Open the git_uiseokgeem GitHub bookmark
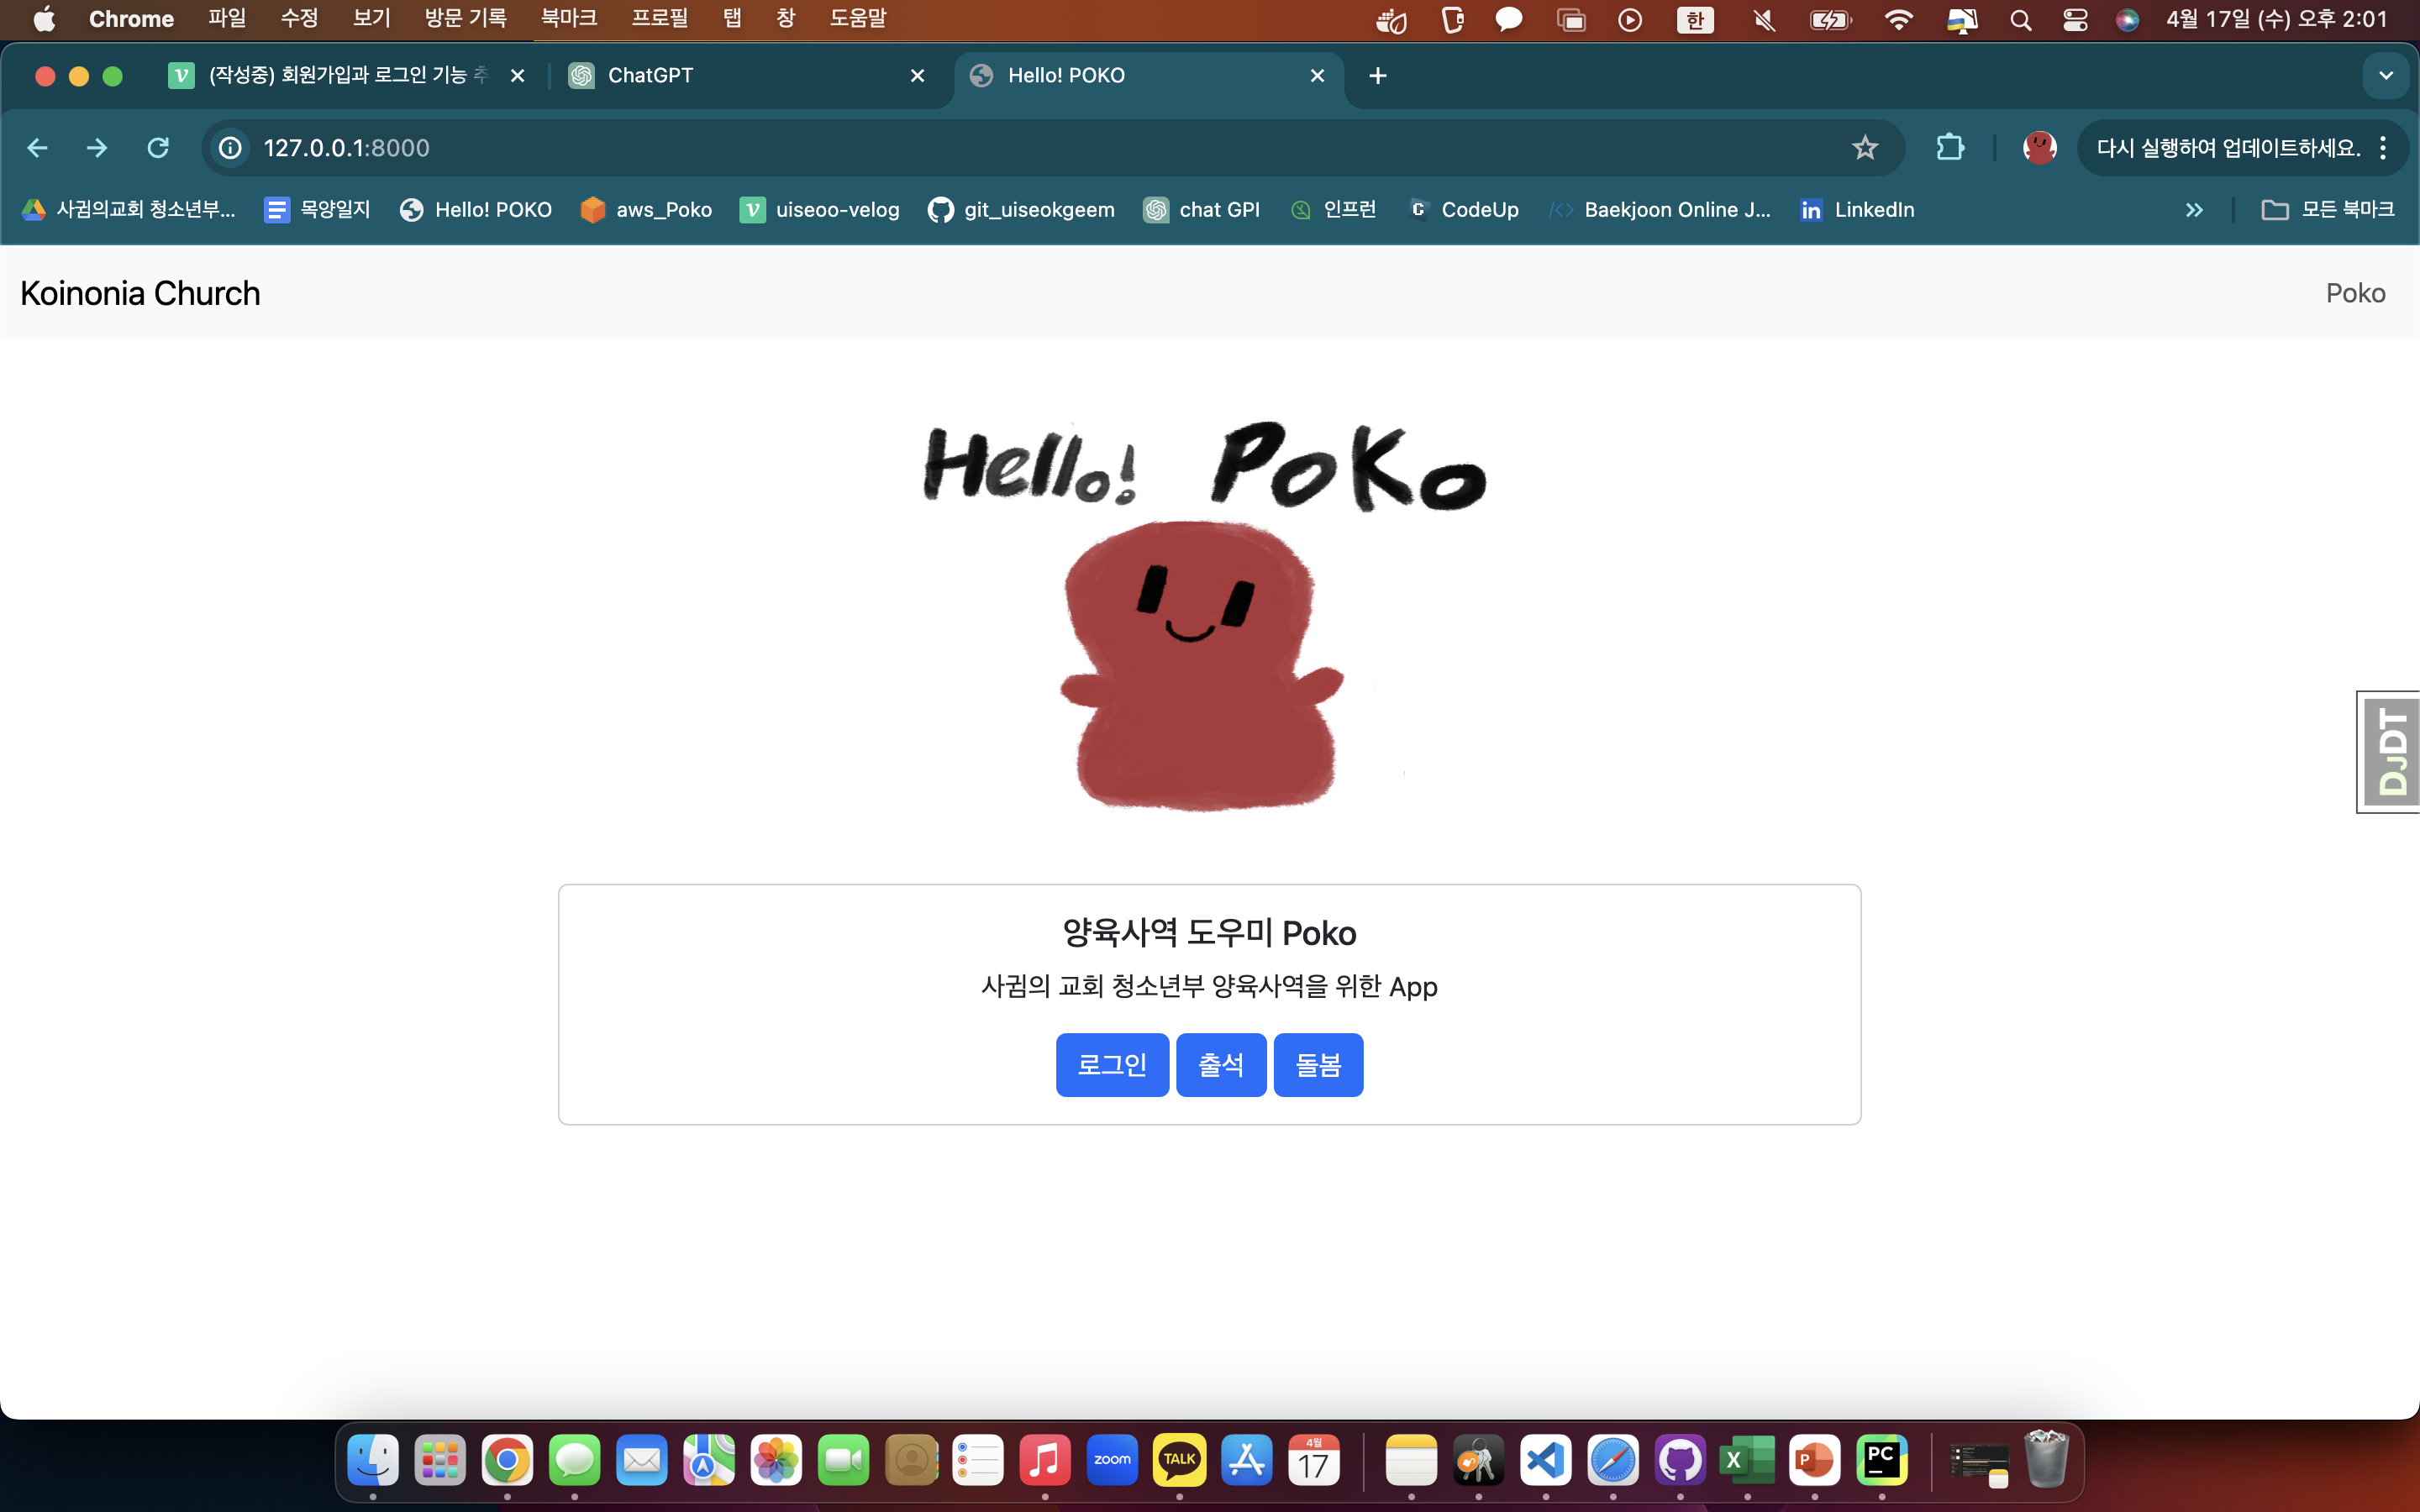2420x1512 pixels. click(1021, 210)
